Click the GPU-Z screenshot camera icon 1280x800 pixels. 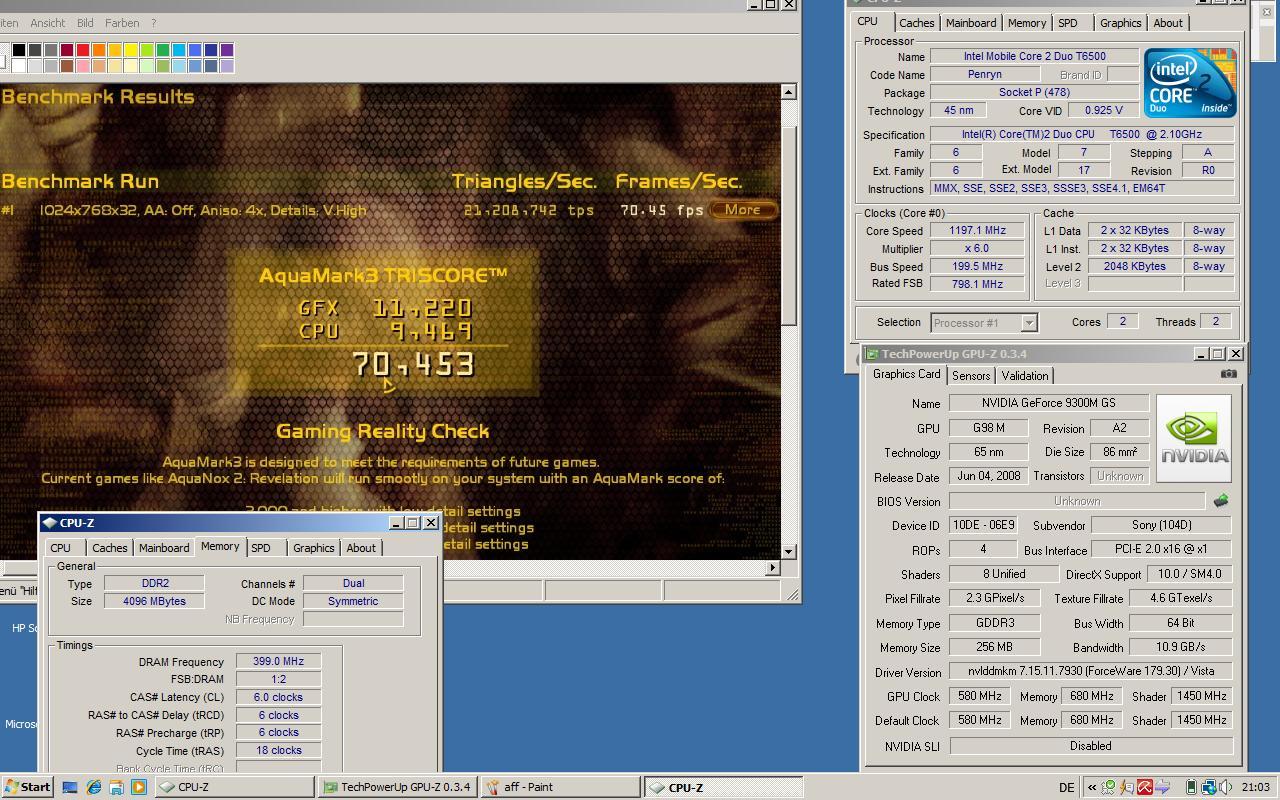coord(1228,373)
